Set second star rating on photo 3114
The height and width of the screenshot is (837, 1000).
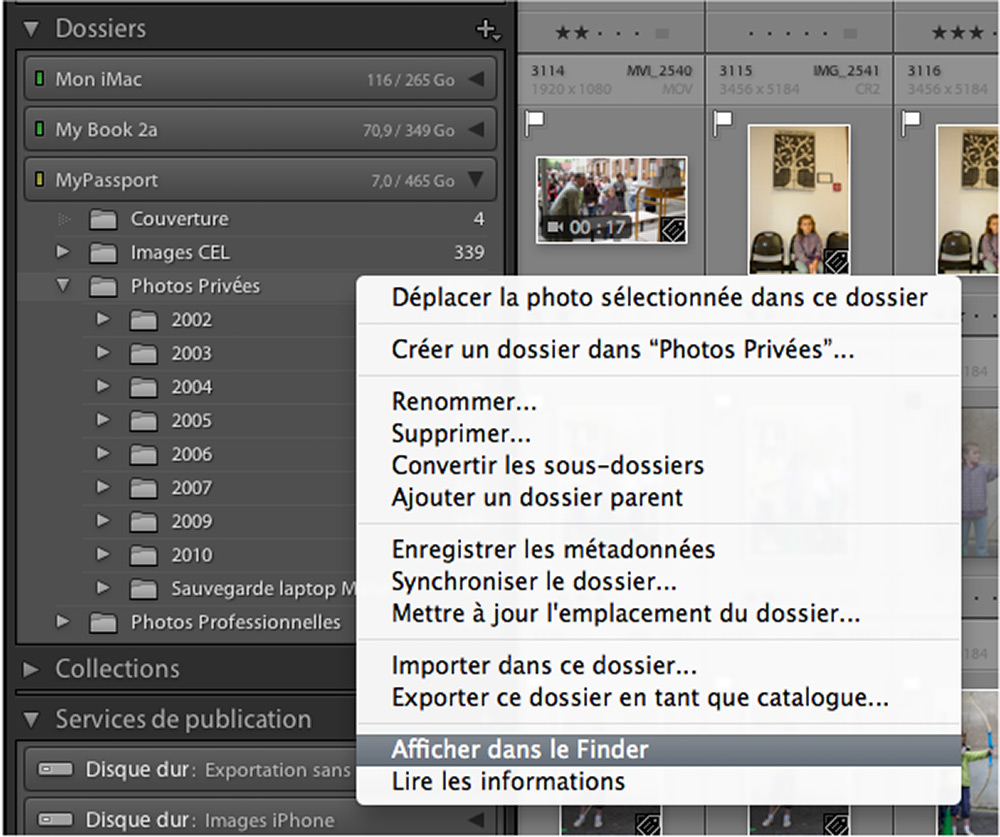pyautogui.click(x=579, y=33)
